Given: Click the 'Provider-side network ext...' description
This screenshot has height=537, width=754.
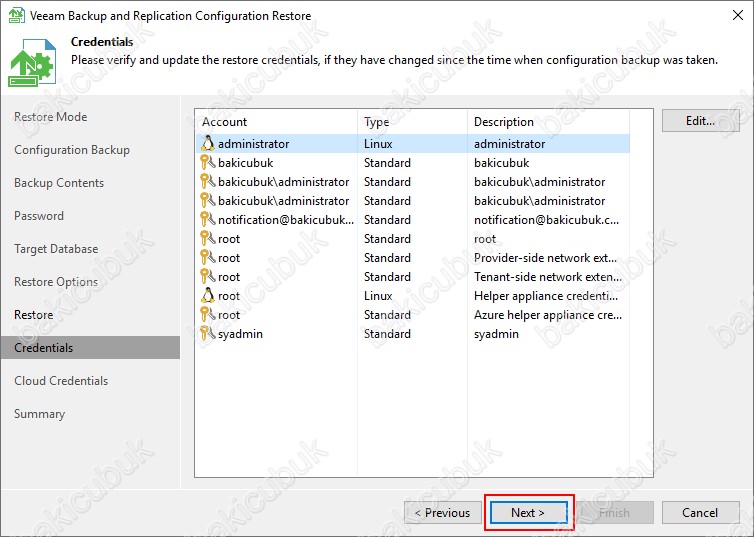Looking at the screenshot, I should (x=545, y=258).
